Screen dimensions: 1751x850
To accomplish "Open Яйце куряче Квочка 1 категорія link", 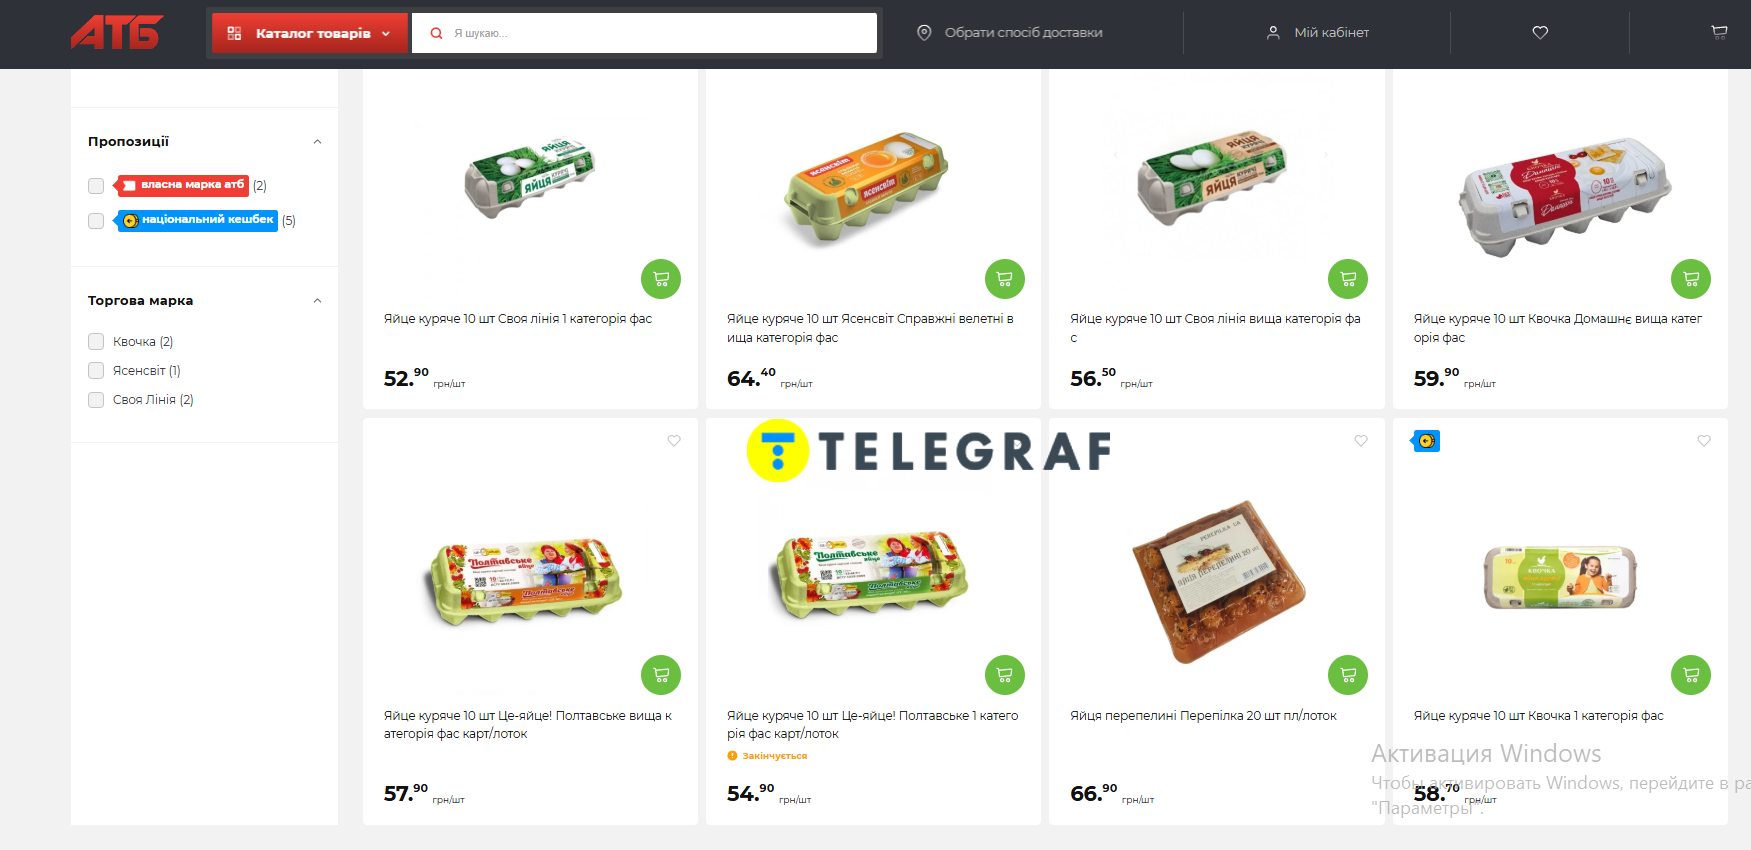I will (1538, 716).
